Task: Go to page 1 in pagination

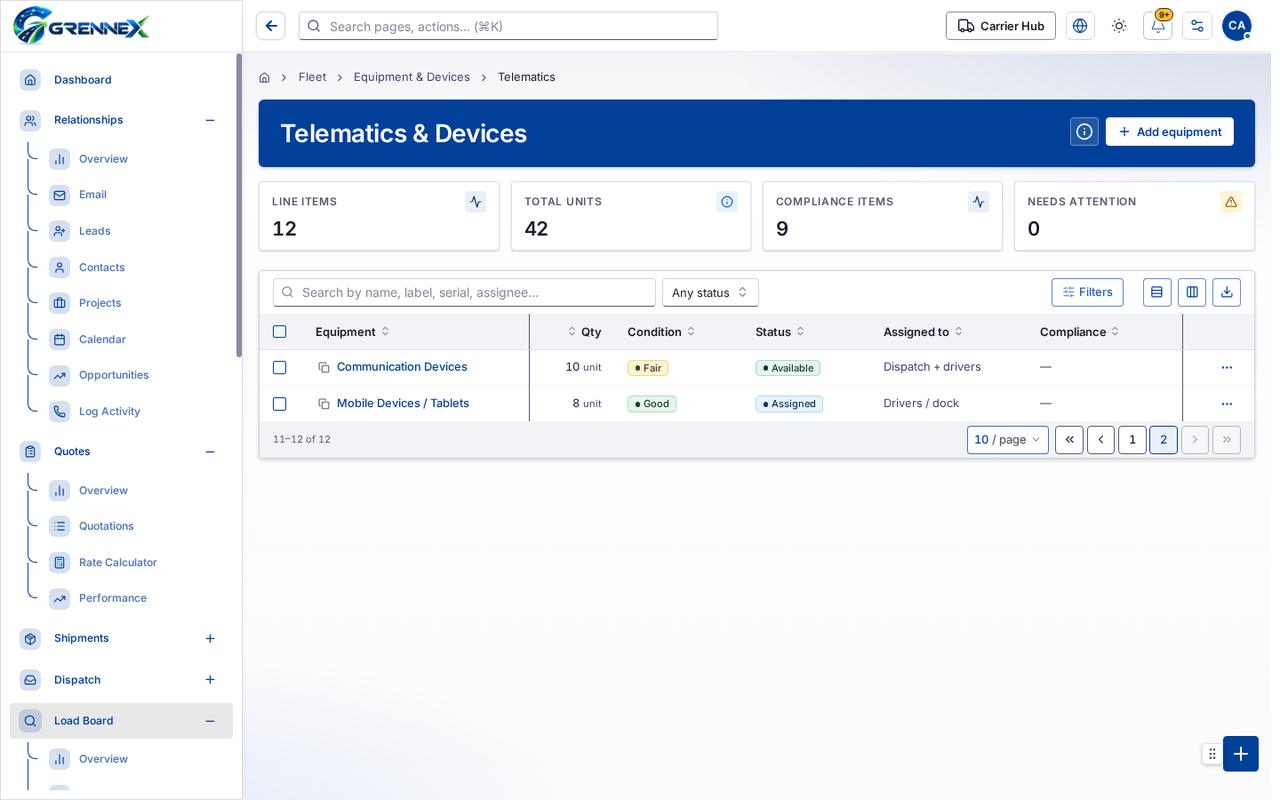Action: click(1132, 440)
